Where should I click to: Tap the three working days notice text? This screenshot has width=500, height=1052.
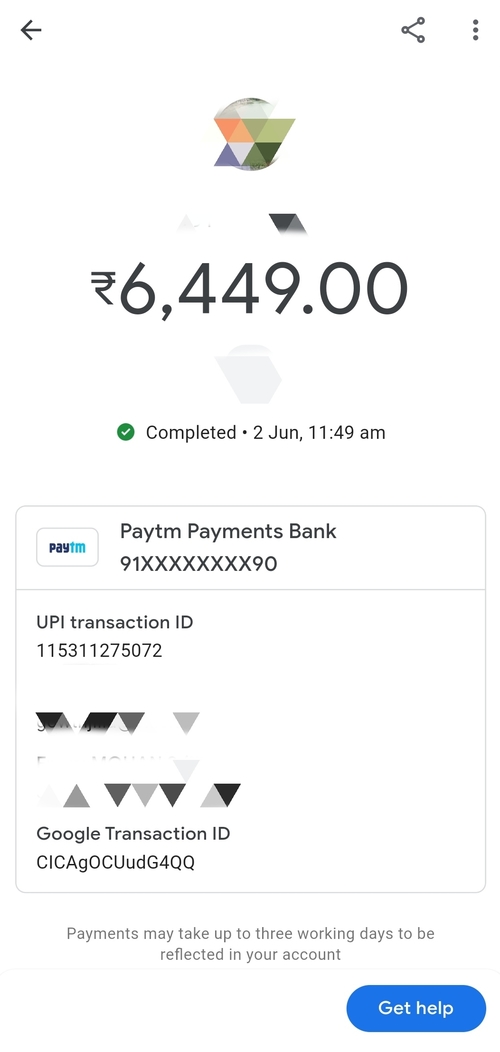pos(250,943)
